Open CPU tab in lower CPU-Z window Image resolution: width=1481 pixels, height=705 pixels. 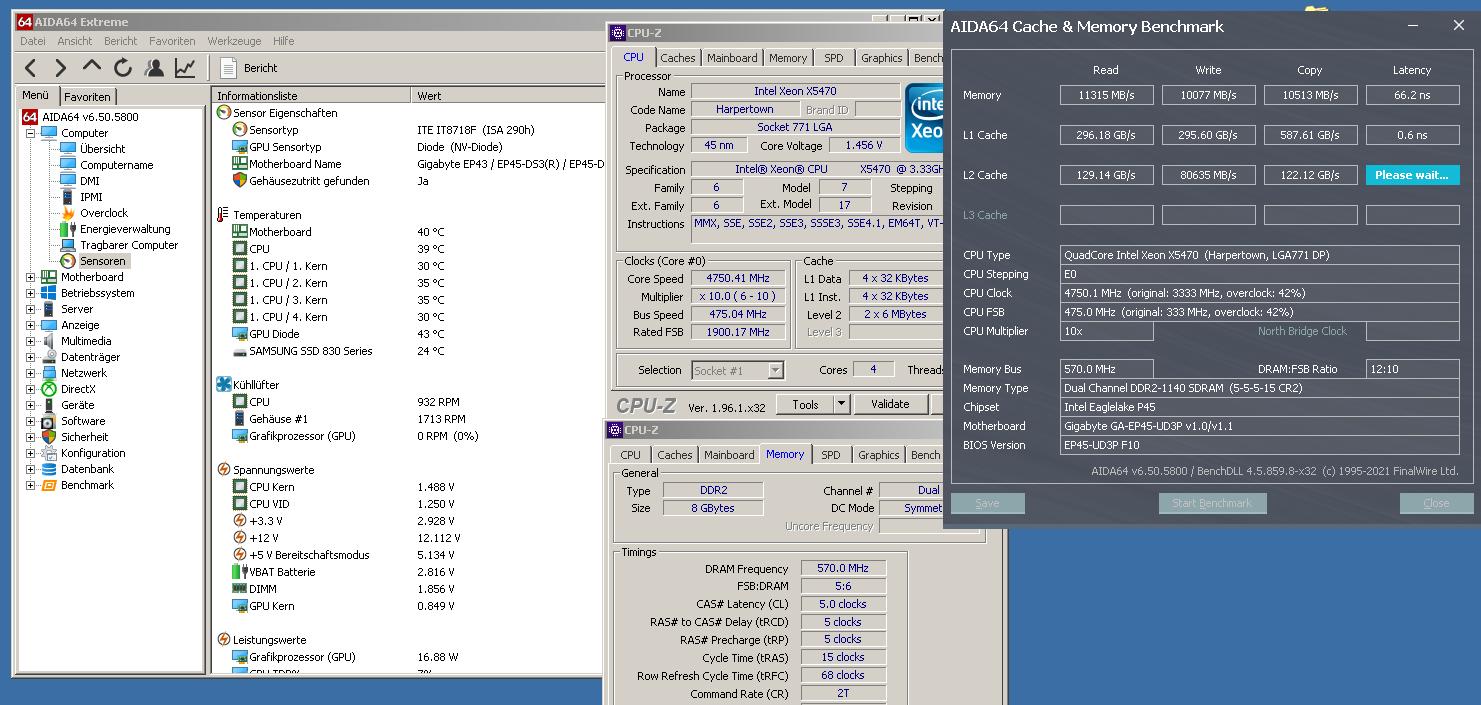[x=630, y=455]
